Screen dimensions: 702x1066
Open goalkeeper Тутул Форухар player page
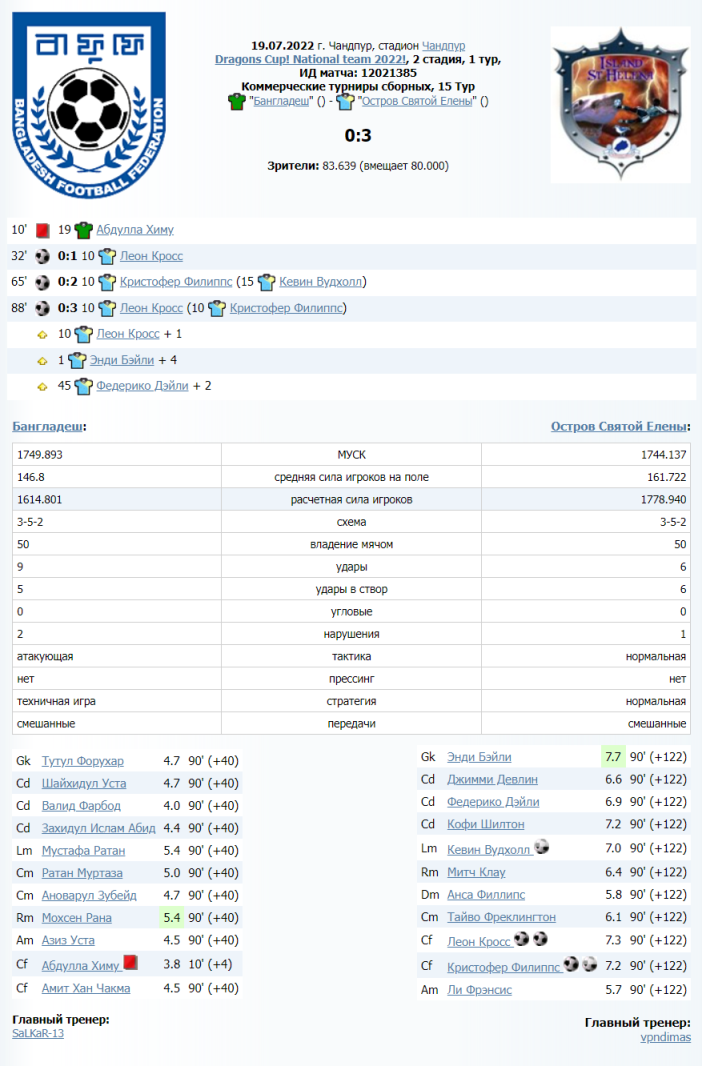pos(83,760)
